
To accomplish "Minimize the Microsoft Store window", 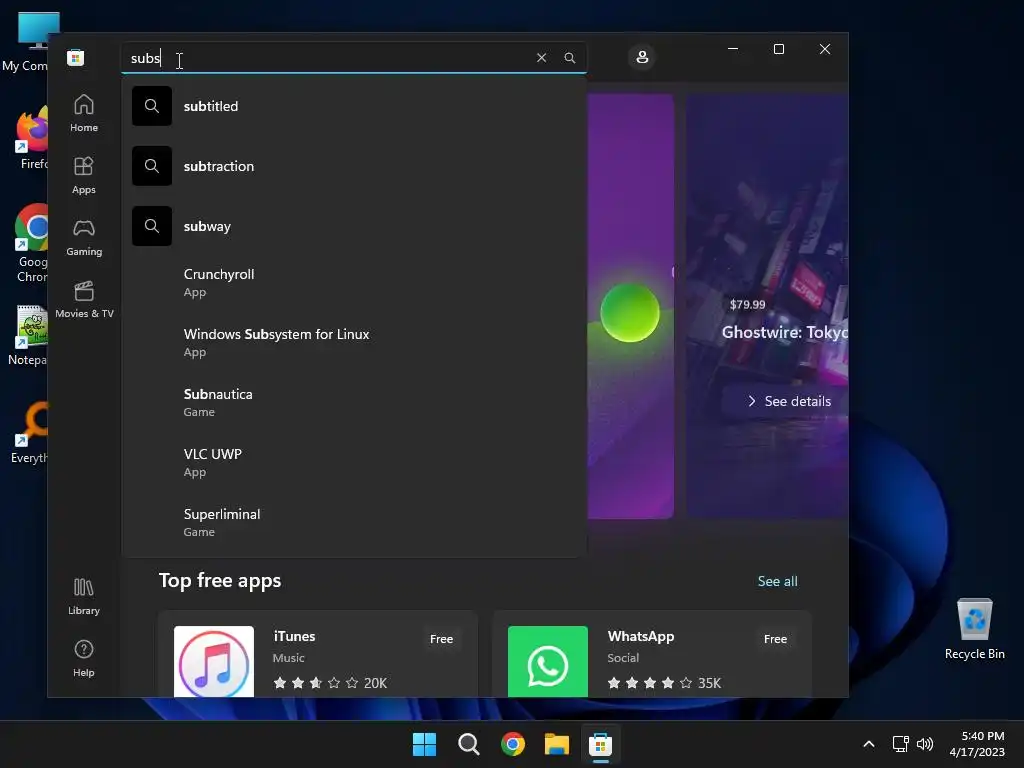I will 733,49.
